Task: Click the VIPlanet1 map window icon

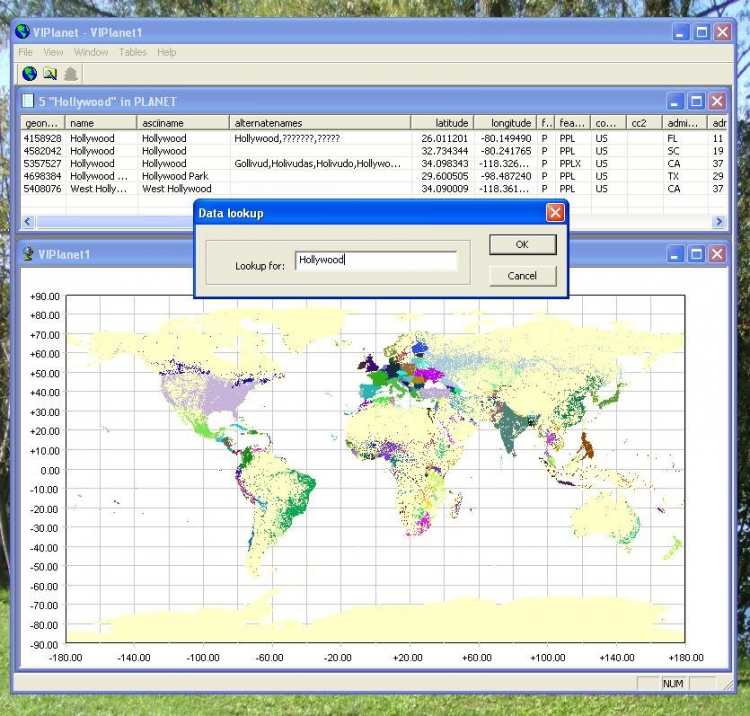Action: (29, 254)
